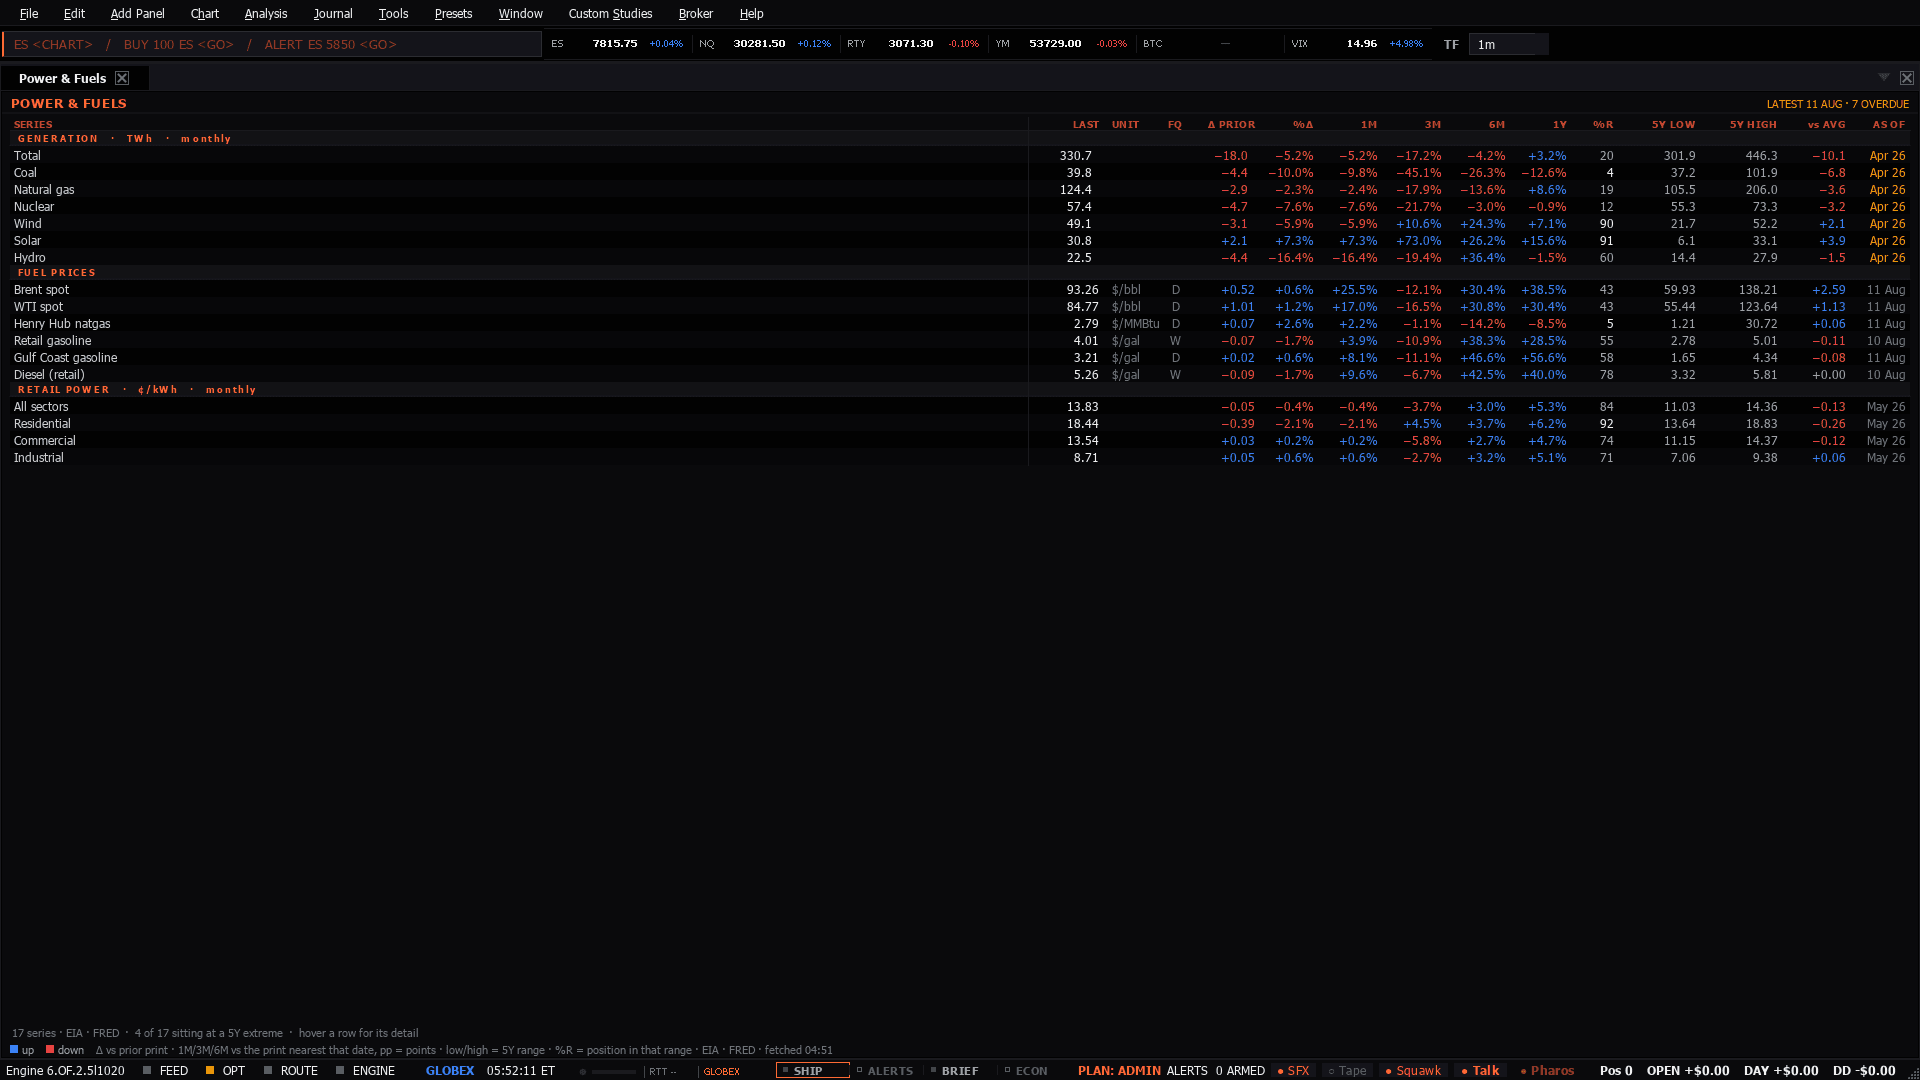Click the ENGINE status indicator icon

[x=340, y=1070]
